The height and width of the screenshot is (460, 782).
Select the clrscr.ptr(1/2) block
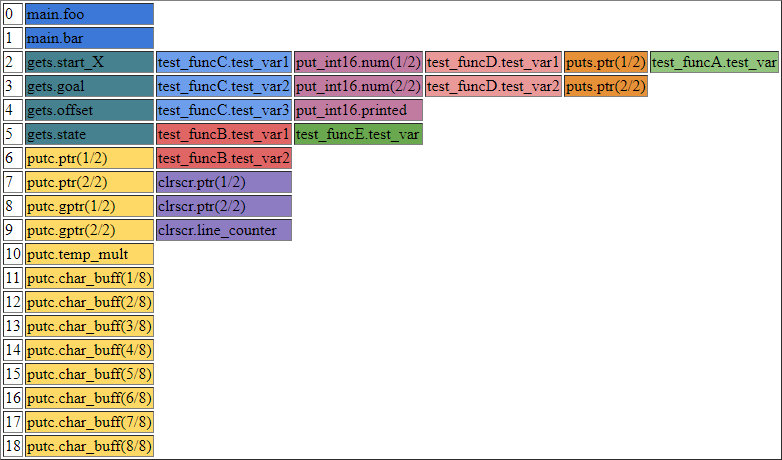[x=224, y=182]
